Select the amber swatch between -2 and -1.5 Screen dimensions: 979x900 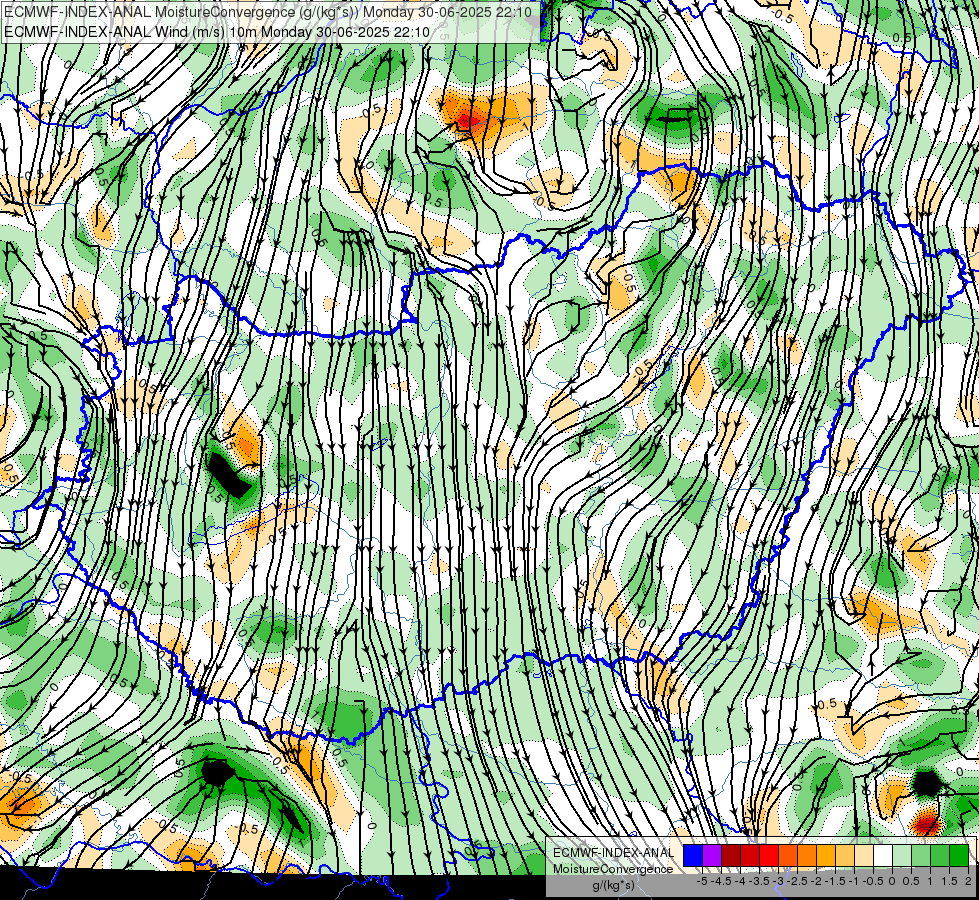point(825,855)
